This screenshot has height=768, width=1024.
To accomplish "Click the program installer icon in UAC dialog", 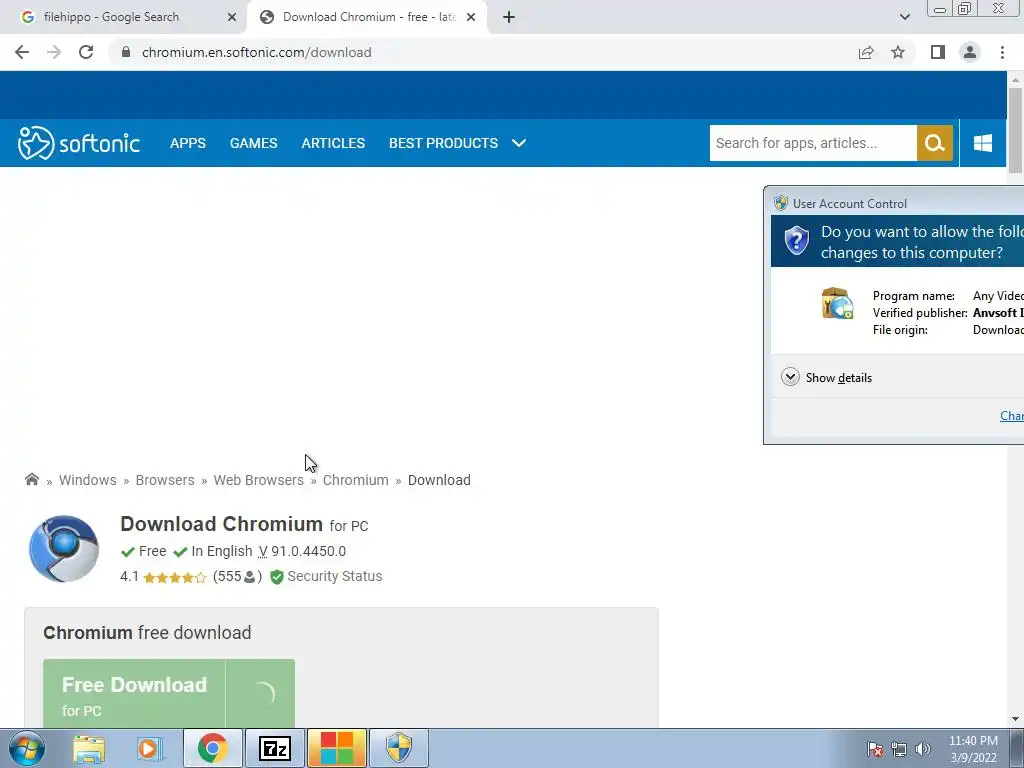I will (837, 304).
